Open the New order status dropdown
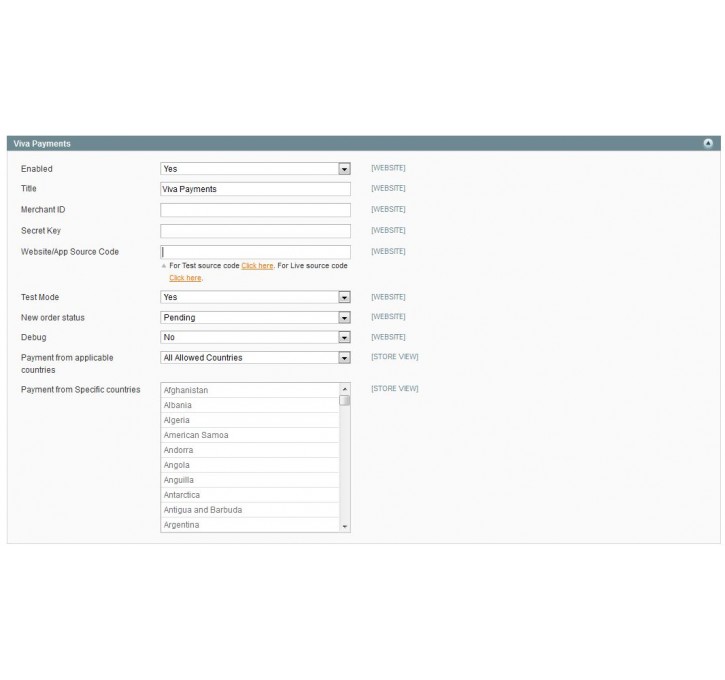 point(255,317)
